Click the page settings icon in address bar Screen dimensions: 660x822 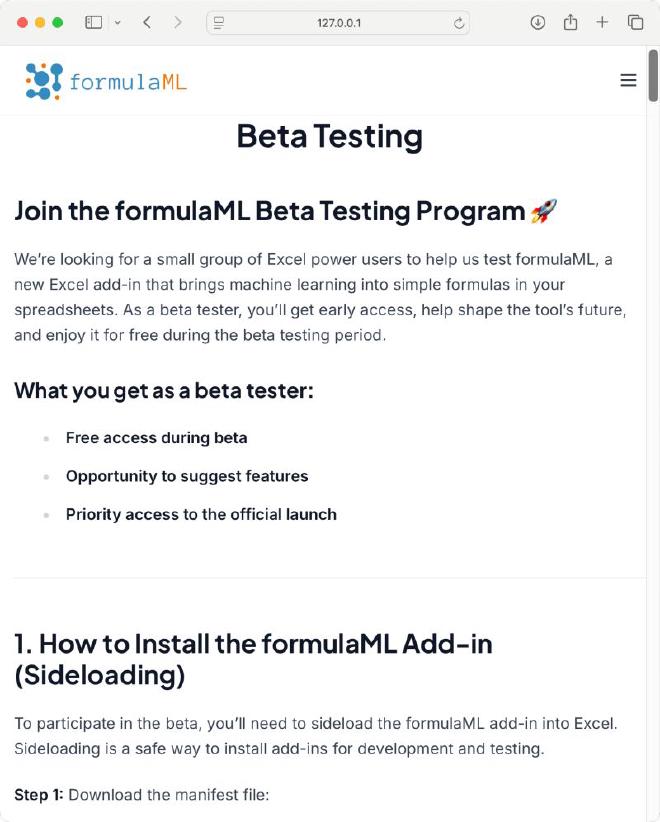(x=219, y=23)
